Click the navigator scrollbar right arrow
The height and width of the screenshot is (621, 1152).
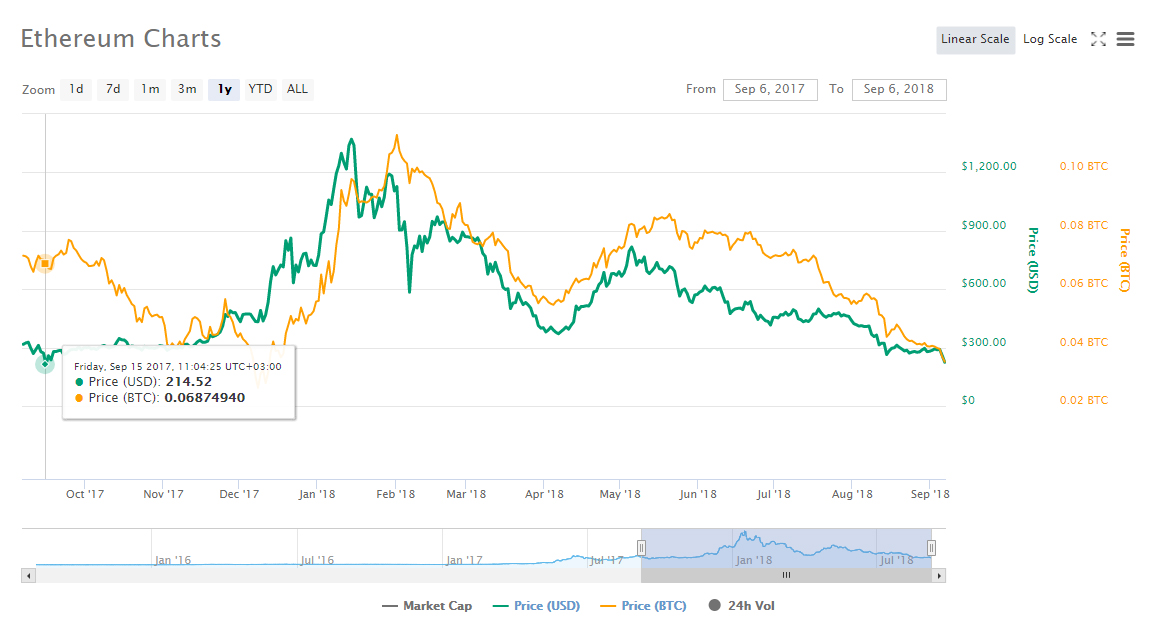point(939,575)
